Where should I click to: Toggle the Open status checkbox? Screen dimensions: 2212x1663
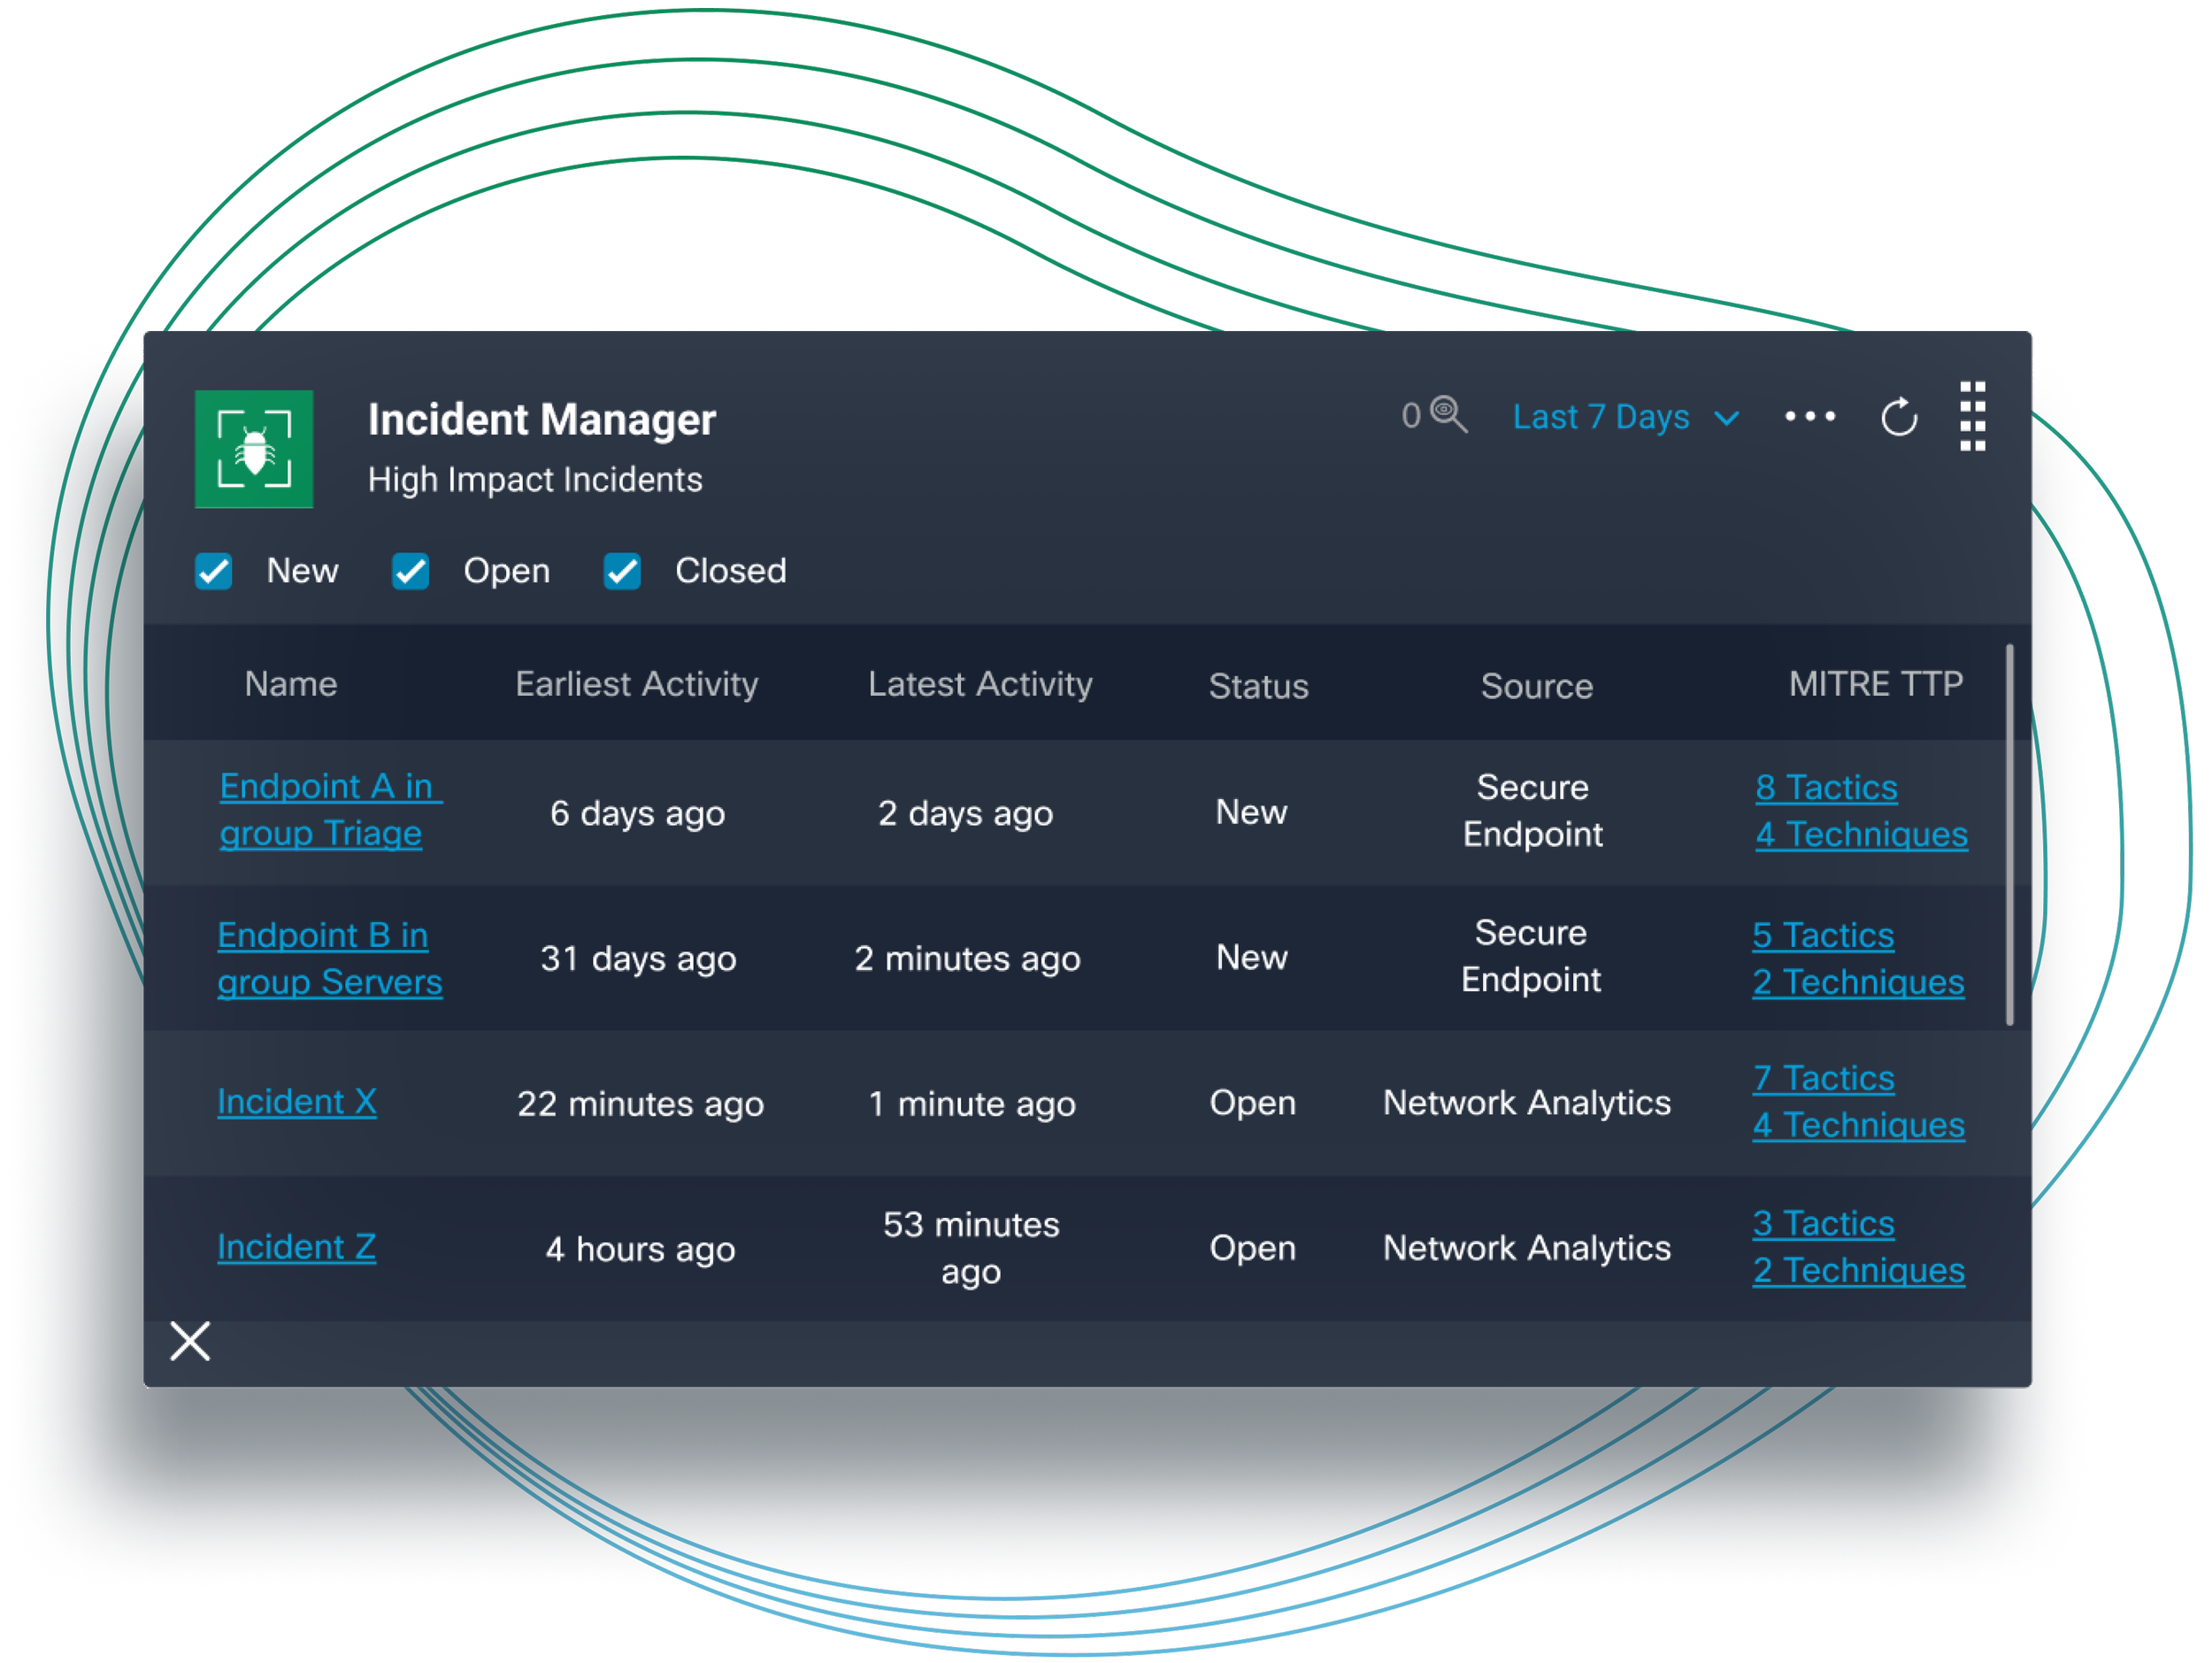pos(410,571)
